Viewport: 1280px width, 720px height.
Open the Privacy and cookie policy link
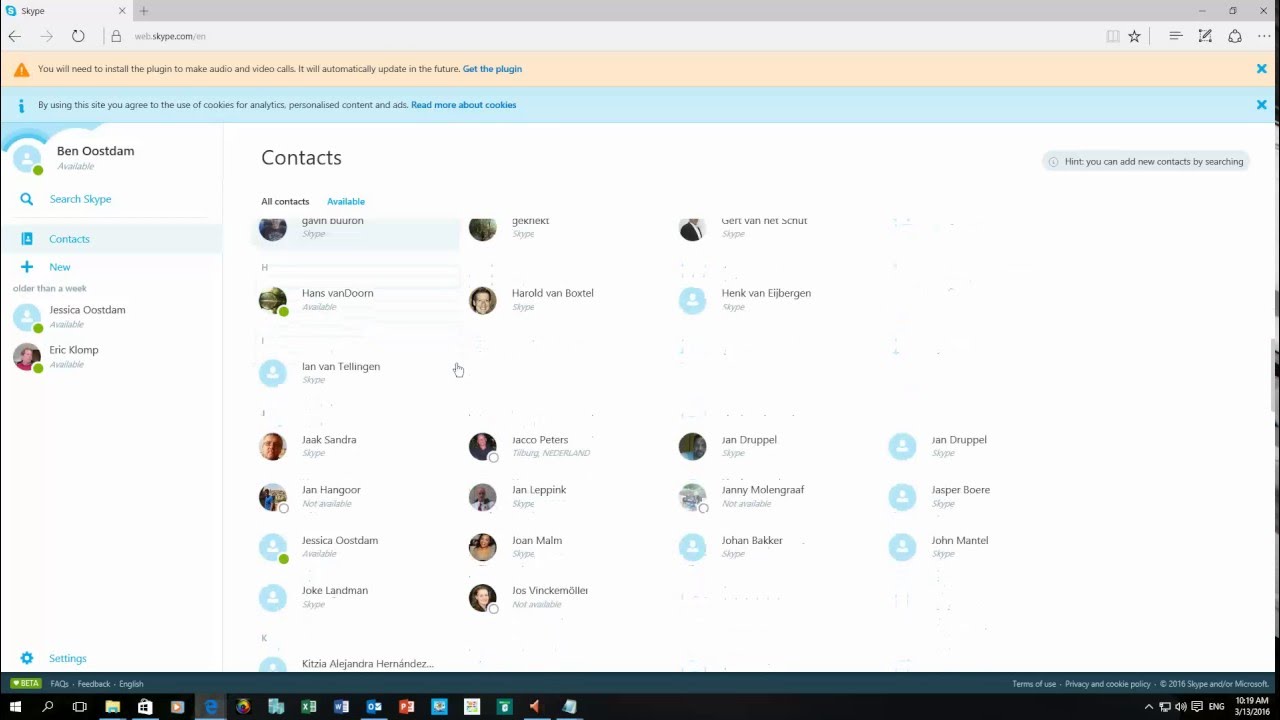coord(1108,684)
